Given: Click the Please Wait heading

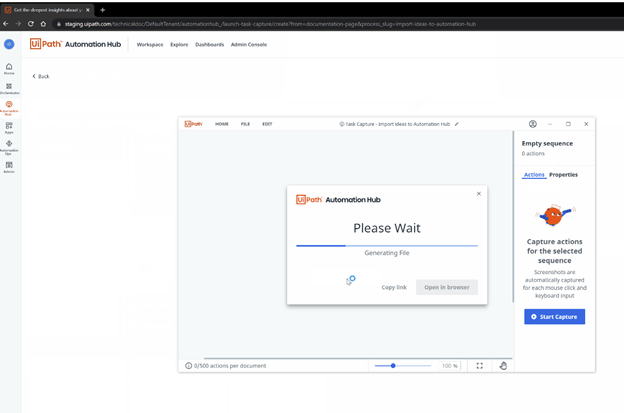Looking at the screenshot, I should [x=387, y=228].
